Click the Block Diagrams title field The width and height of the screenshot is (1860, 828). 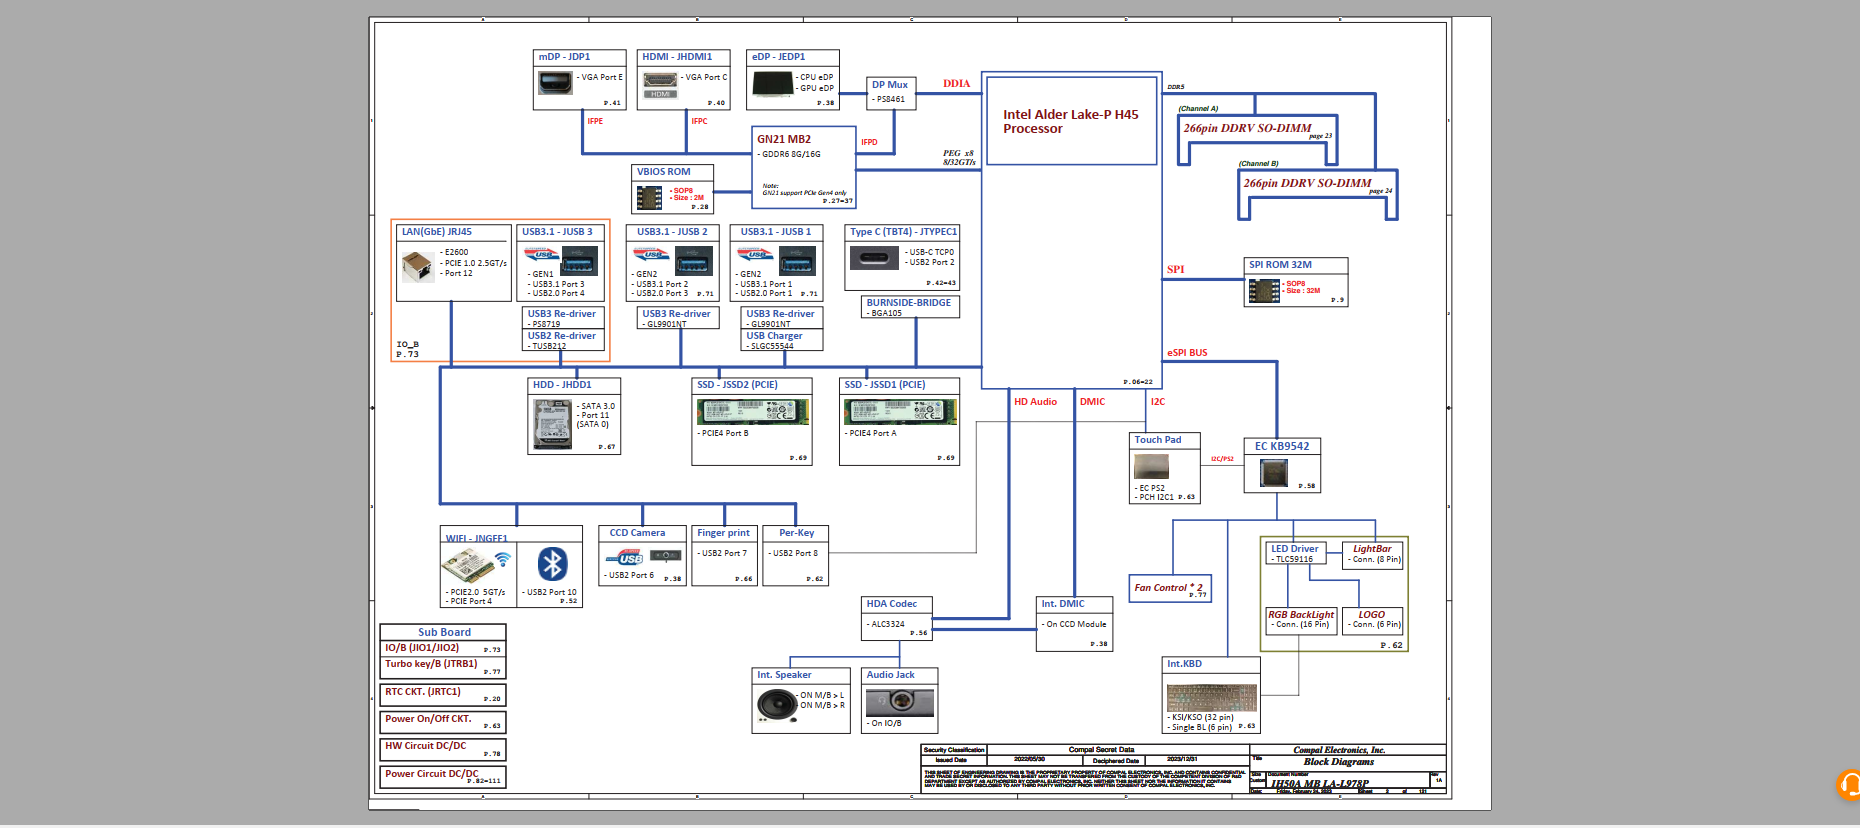pos(1338,762)
